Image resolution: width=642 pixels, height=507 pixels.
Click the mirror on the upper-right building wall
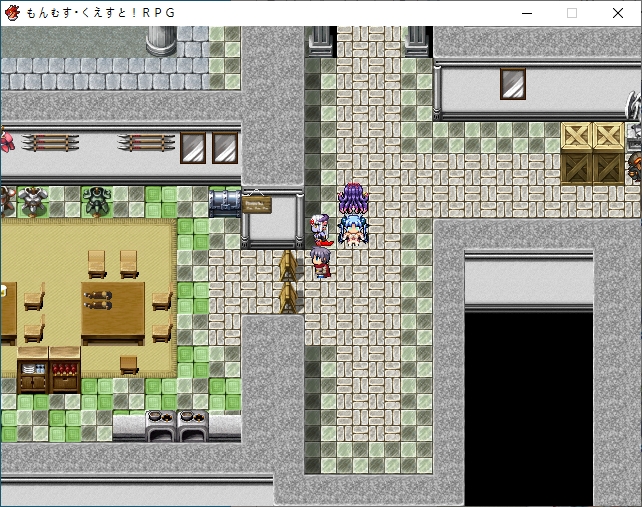point(513,84)
